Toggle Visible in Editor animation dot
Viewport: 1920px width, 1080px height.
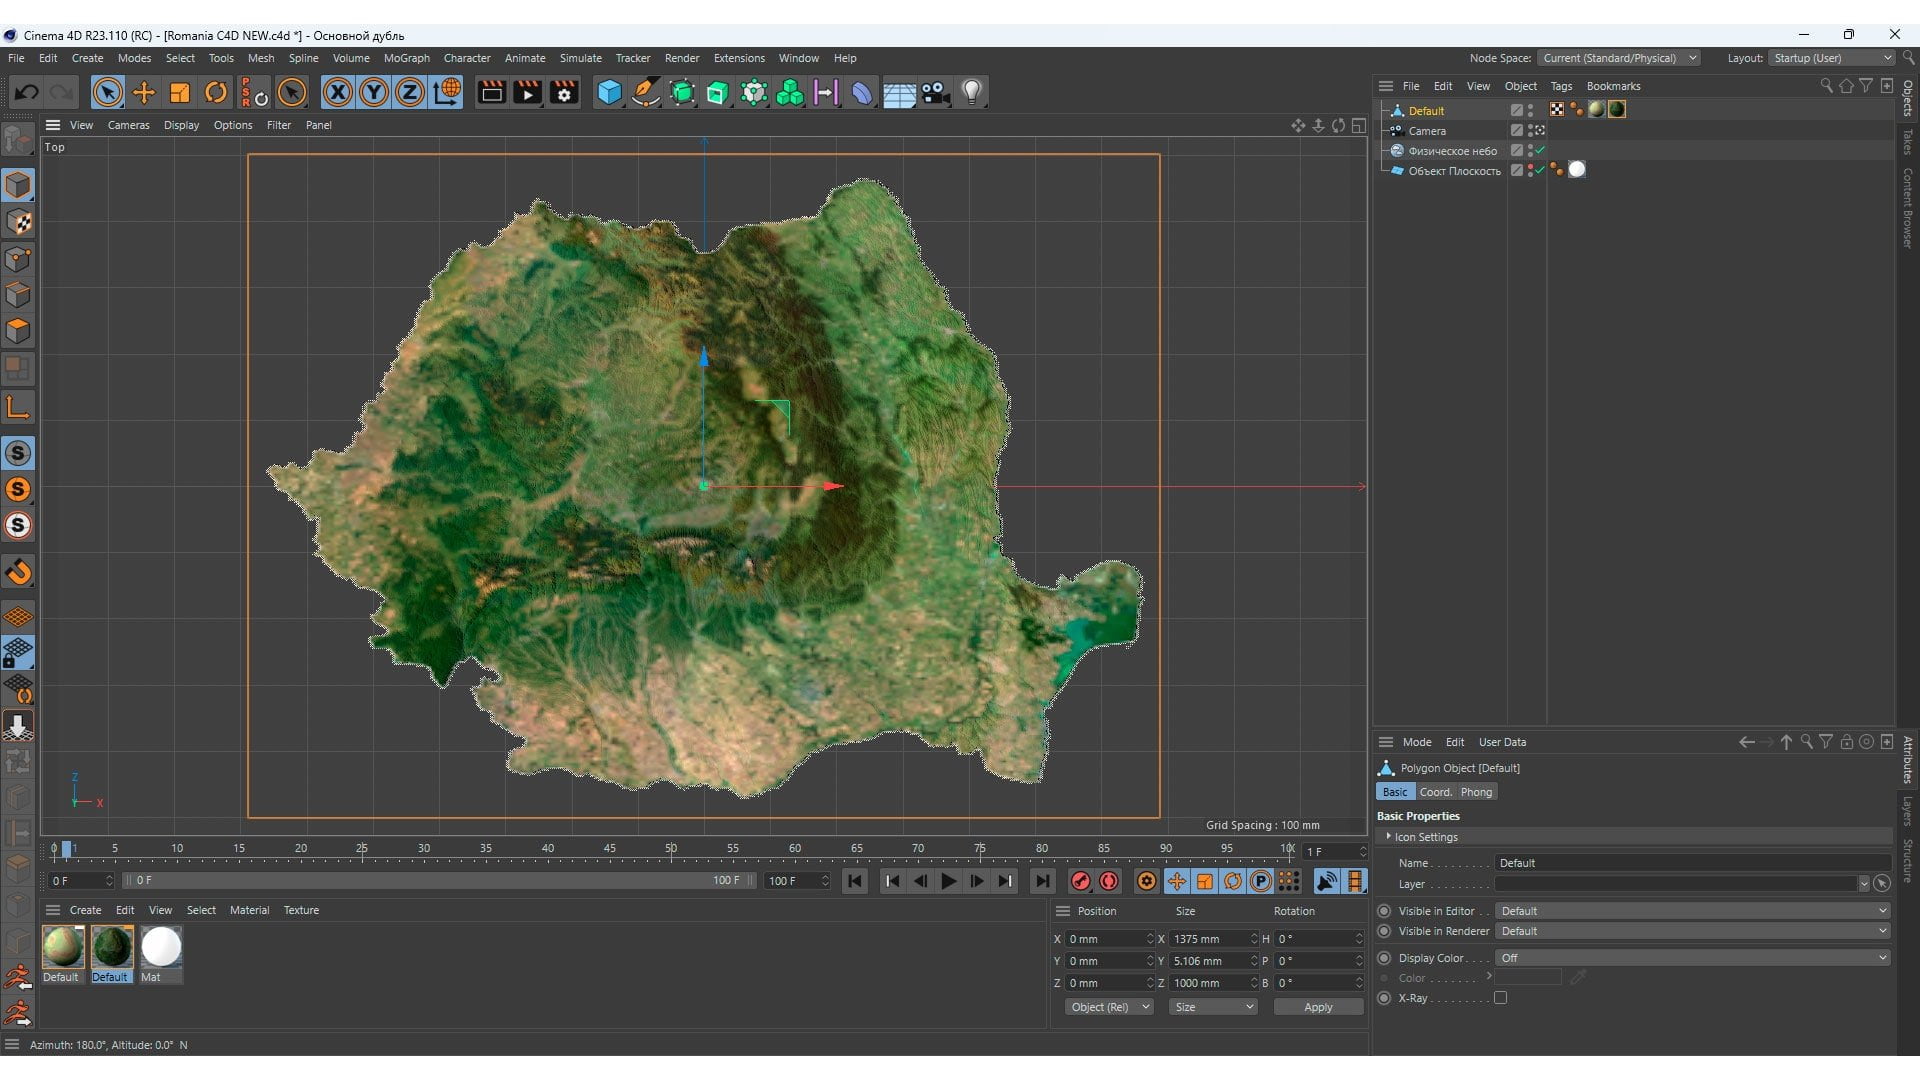[1384, 911]
